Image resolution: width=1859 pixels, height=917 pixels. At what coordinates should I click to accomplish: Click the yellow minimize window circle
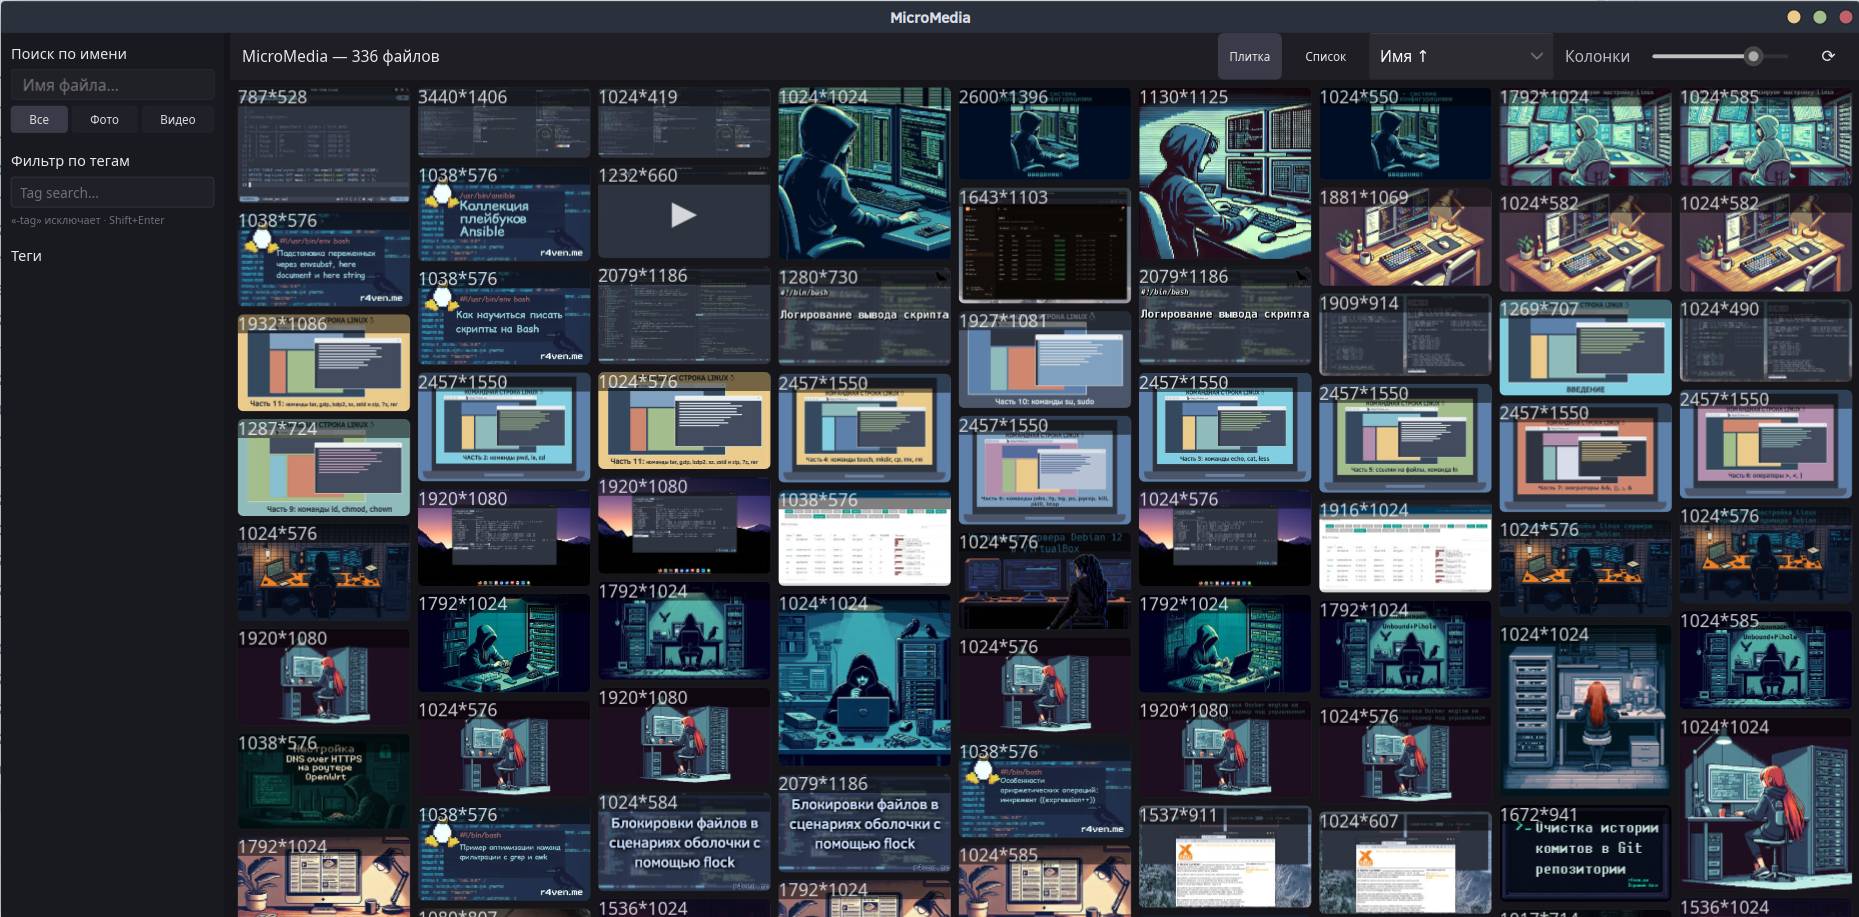coord(1794,17)
